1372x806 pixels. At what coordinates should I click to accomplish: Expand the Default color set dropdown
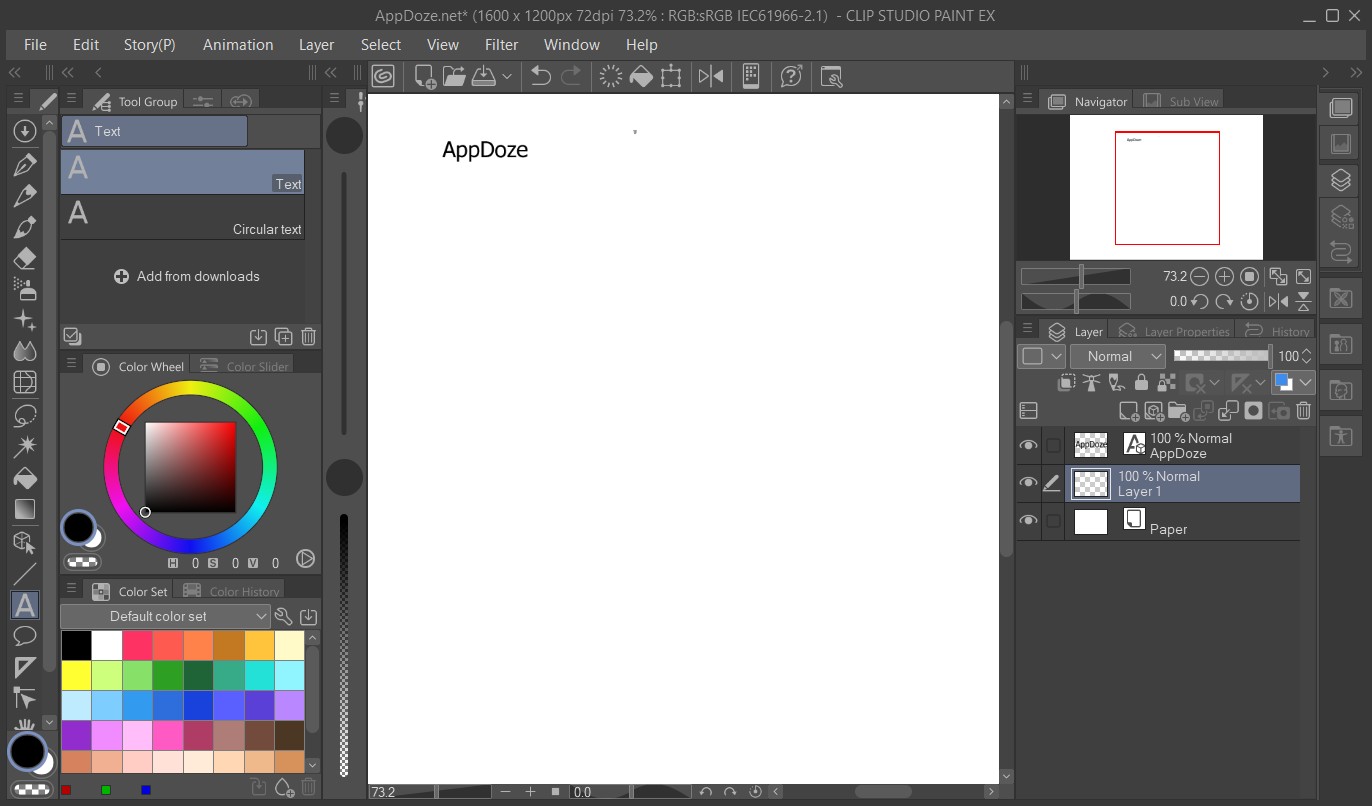(x=165, y=616)
